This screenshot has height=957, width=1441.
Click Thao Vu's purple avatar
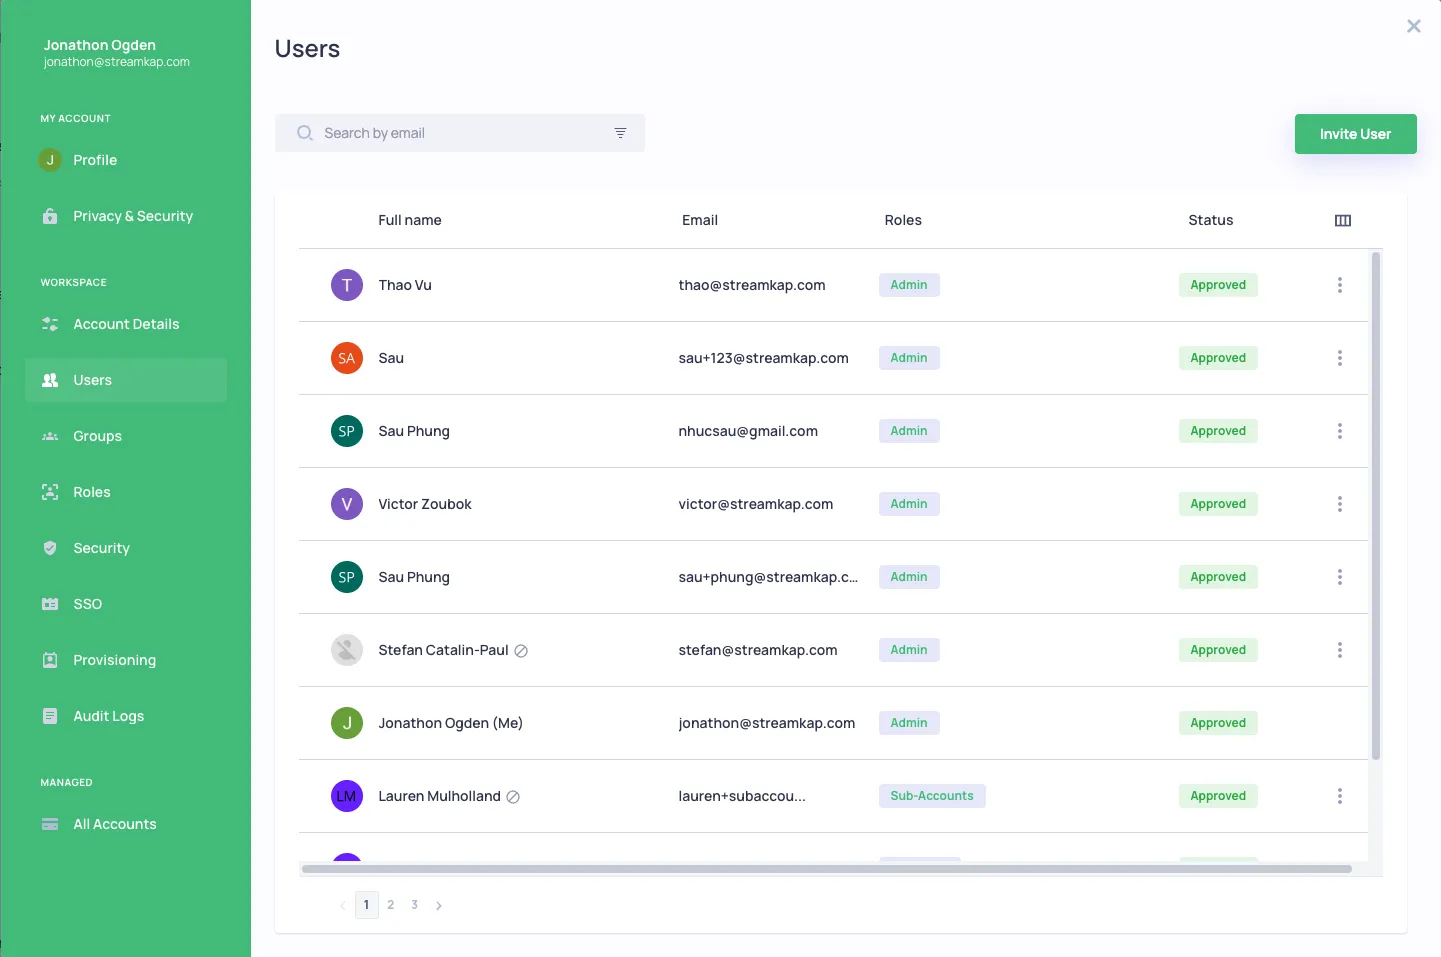347,285
